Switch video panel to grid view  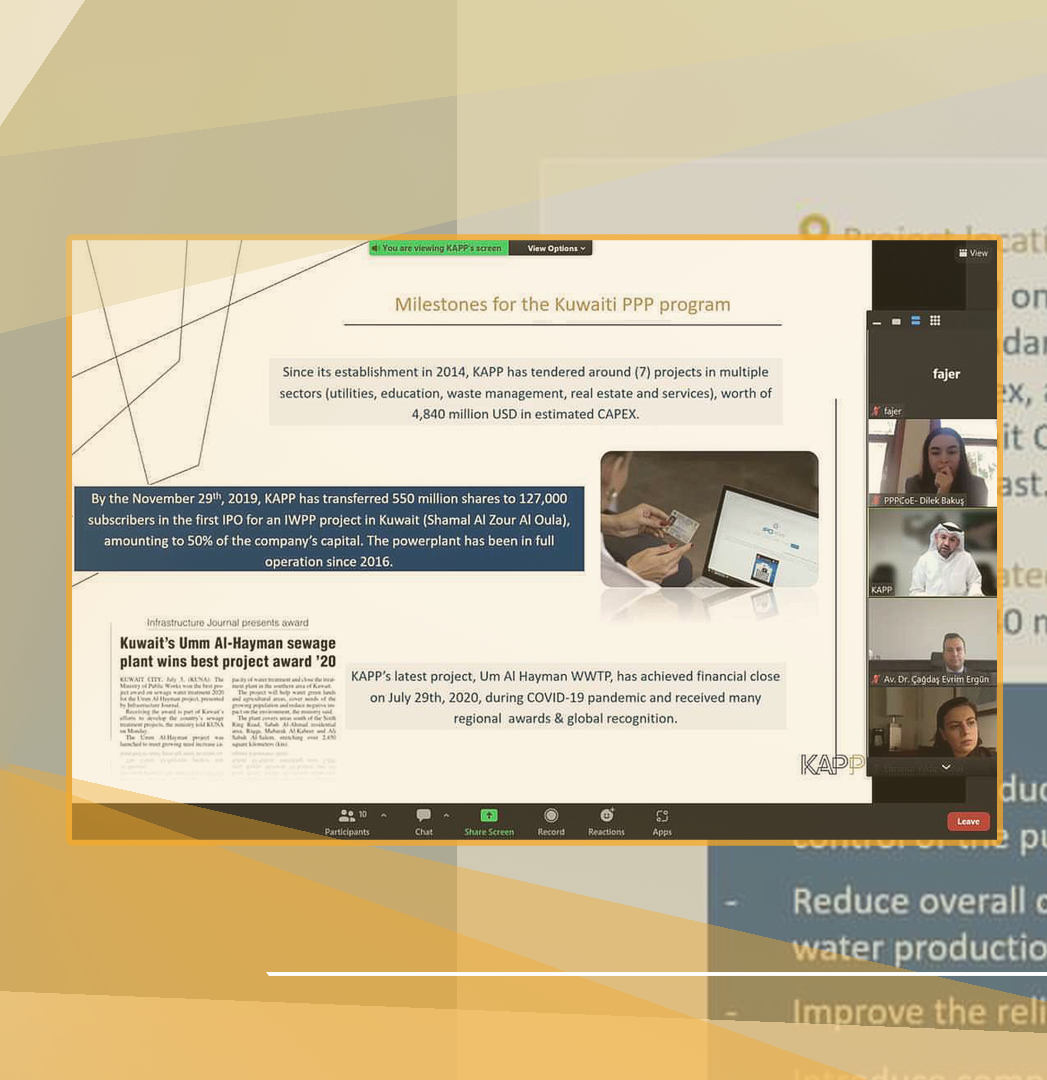click(x=935, y=320)
